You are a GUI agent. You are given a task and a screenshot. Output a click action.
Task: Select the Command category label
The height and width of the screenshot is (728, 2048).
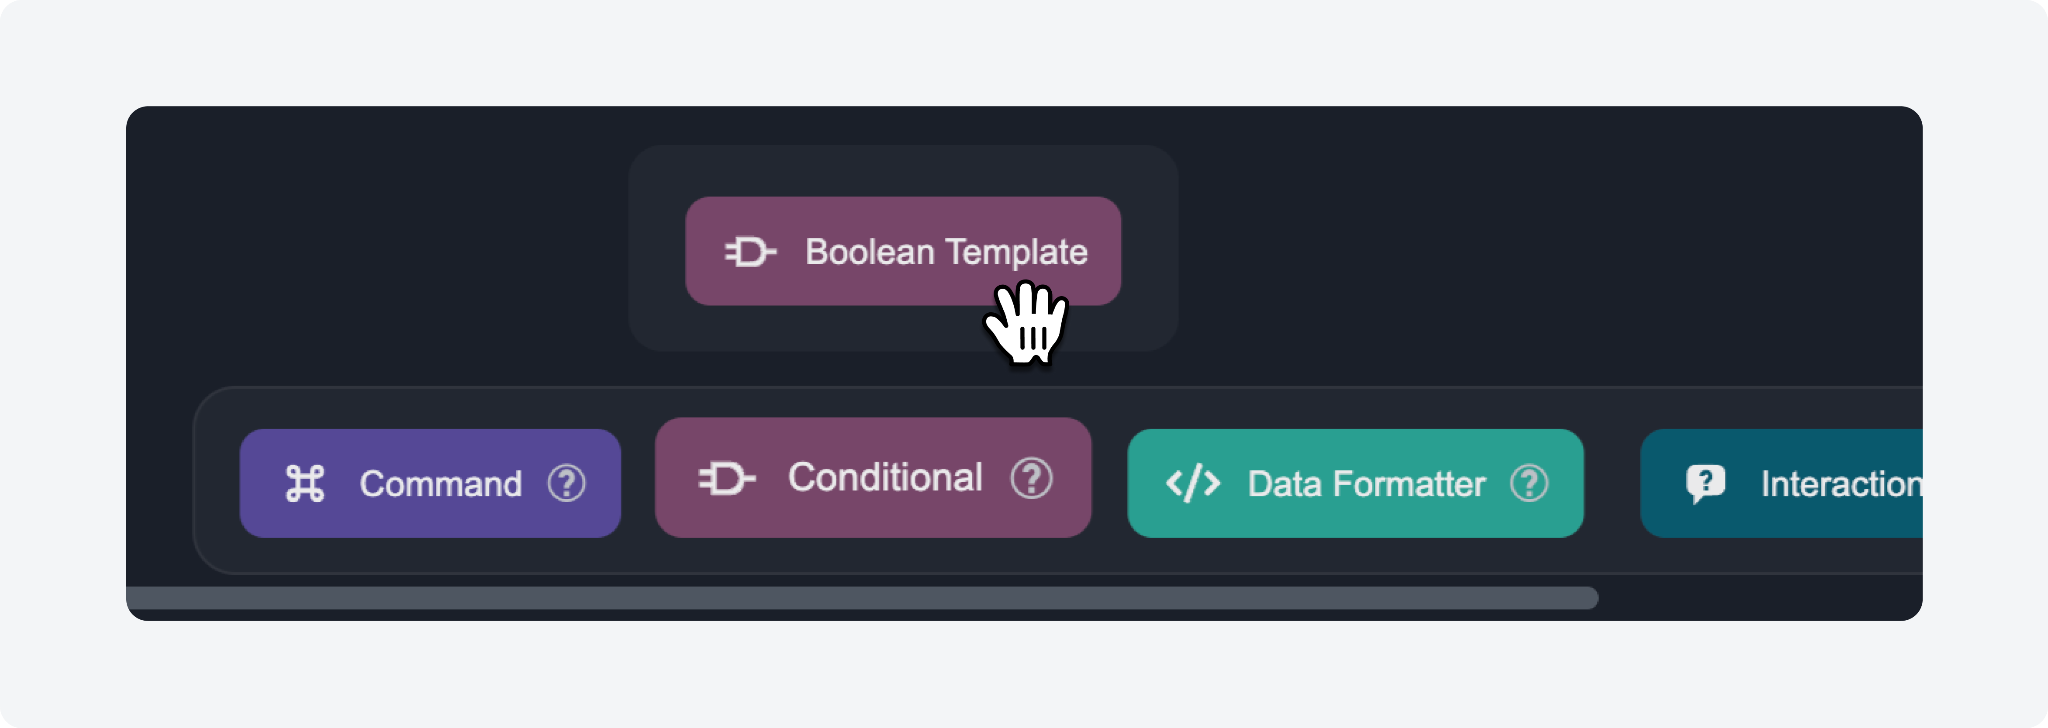(x=440, y=484)
